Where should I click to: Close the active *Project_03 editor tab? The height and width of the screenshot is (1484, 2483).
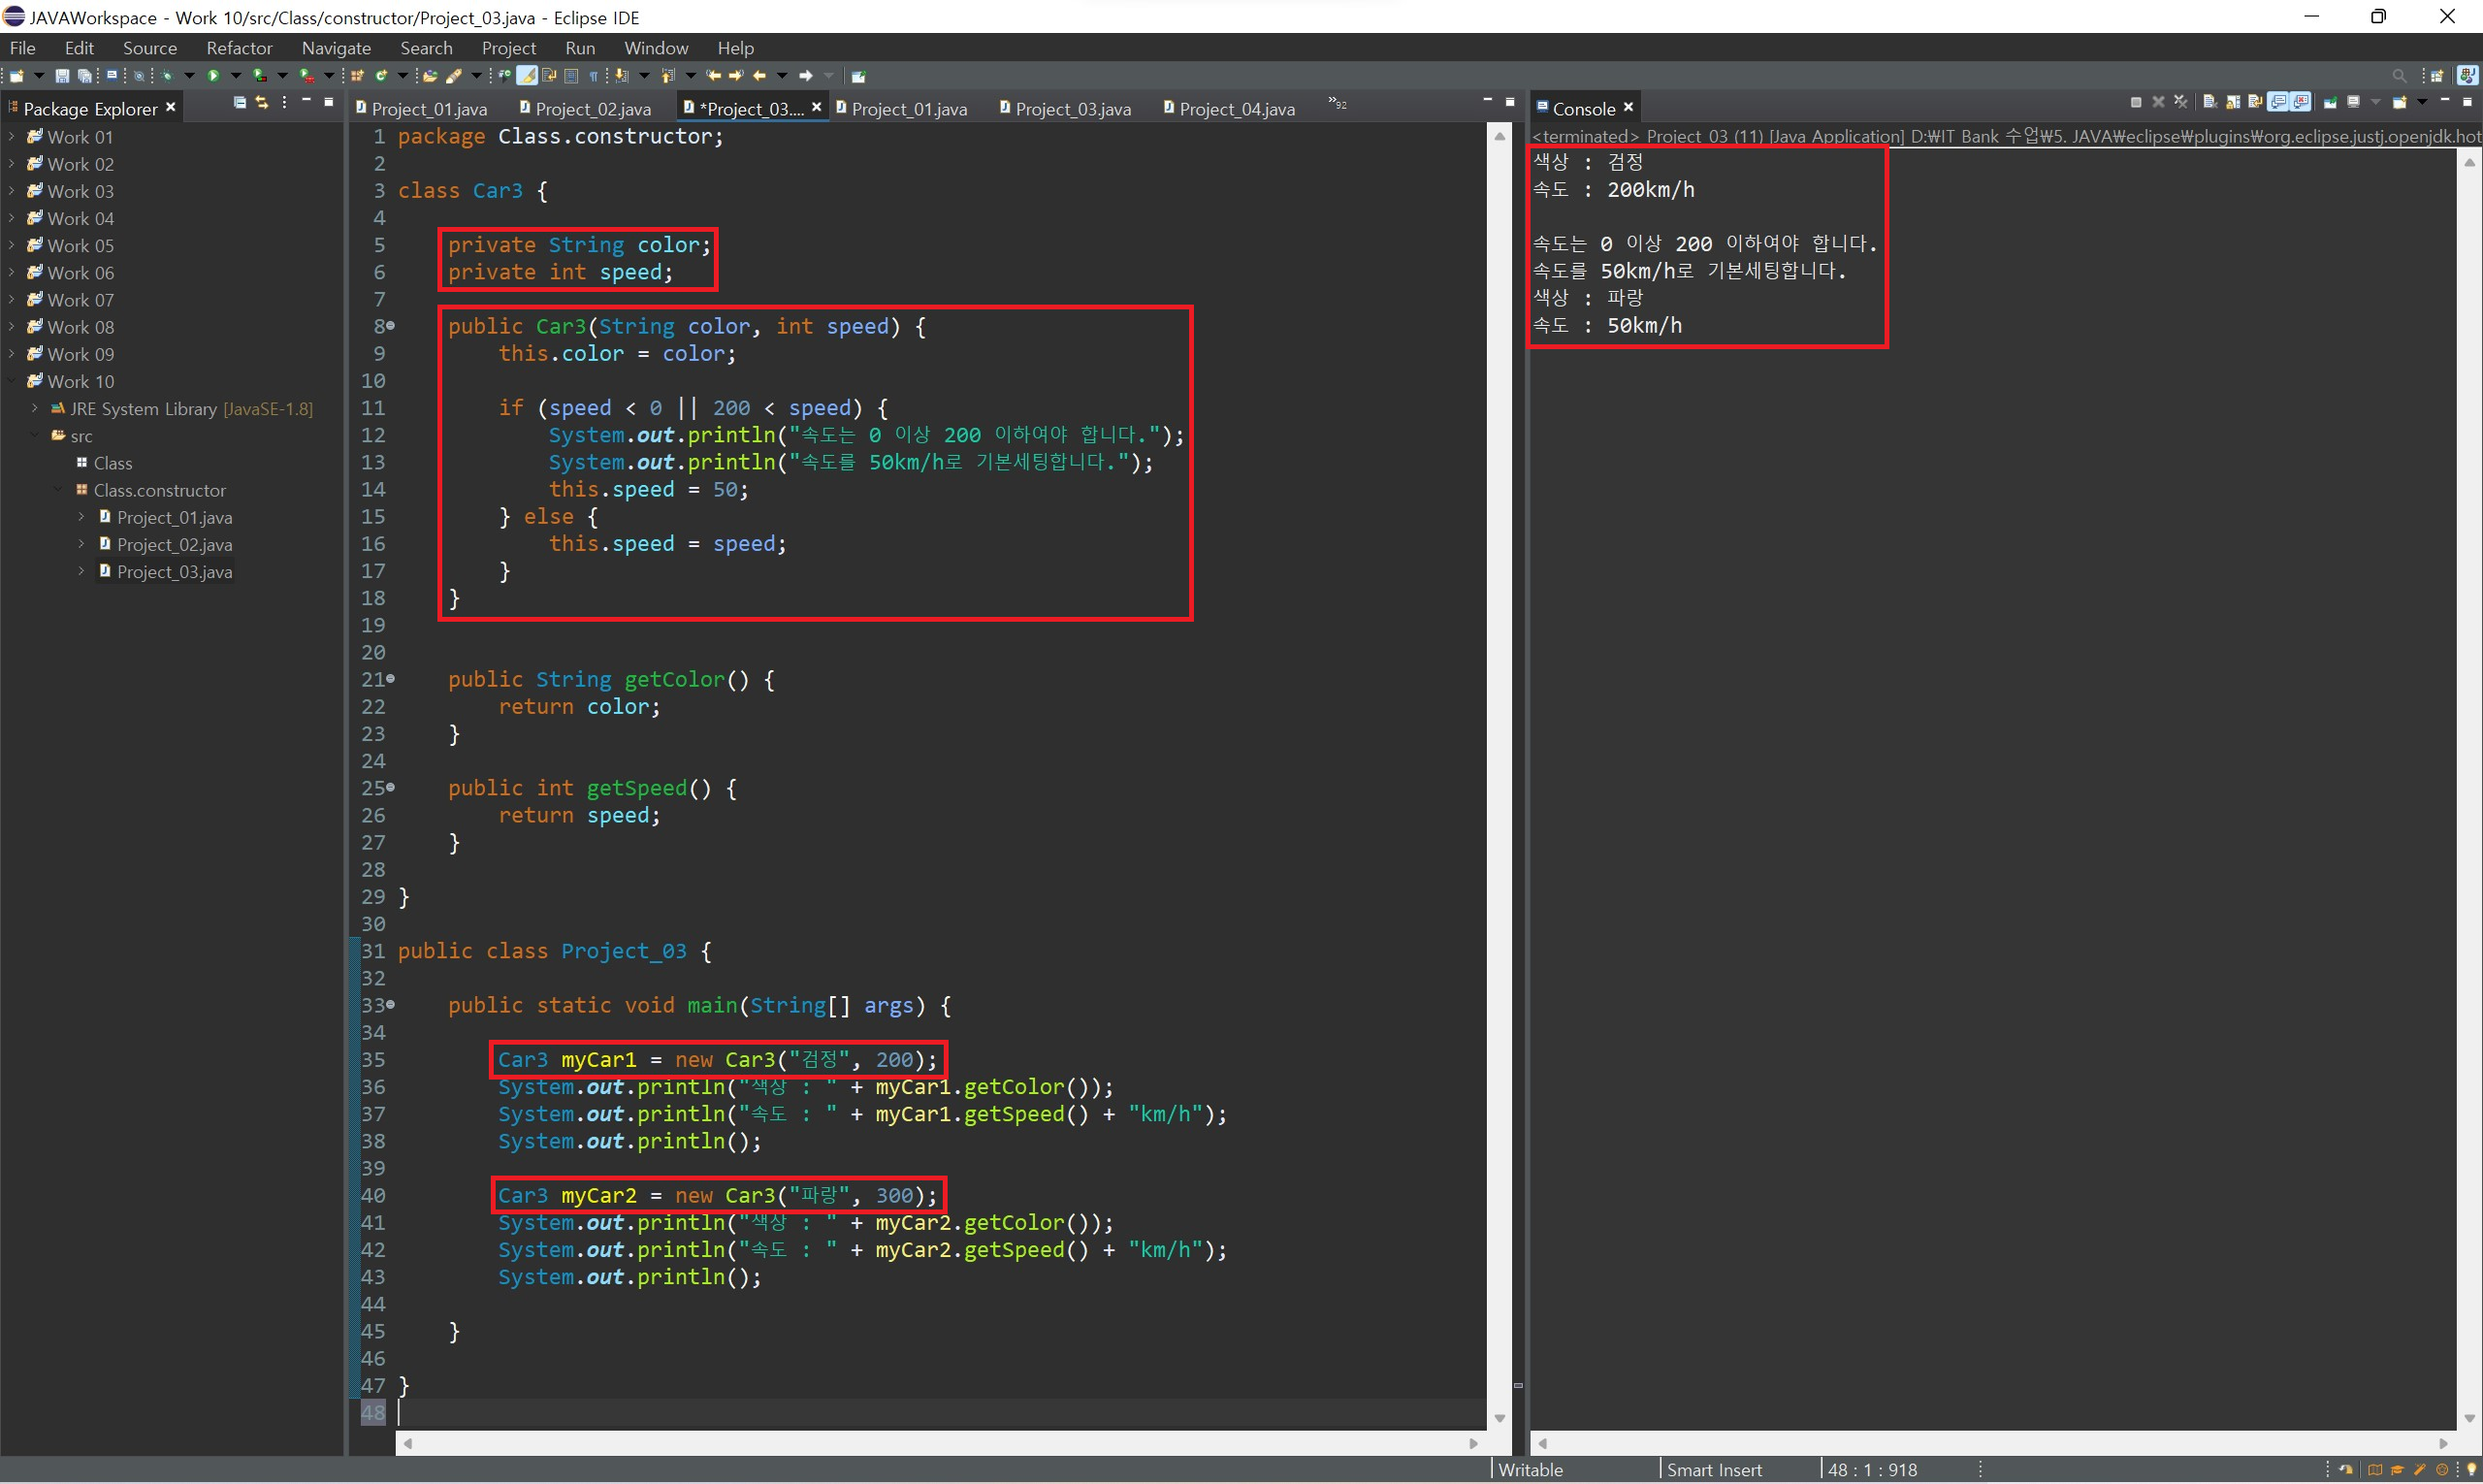pos(816,107)
